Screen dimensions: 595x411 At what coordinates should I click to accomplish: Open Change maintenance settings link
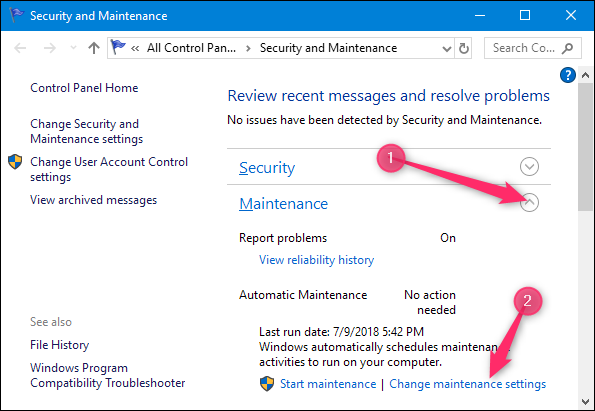click(468, 384)
